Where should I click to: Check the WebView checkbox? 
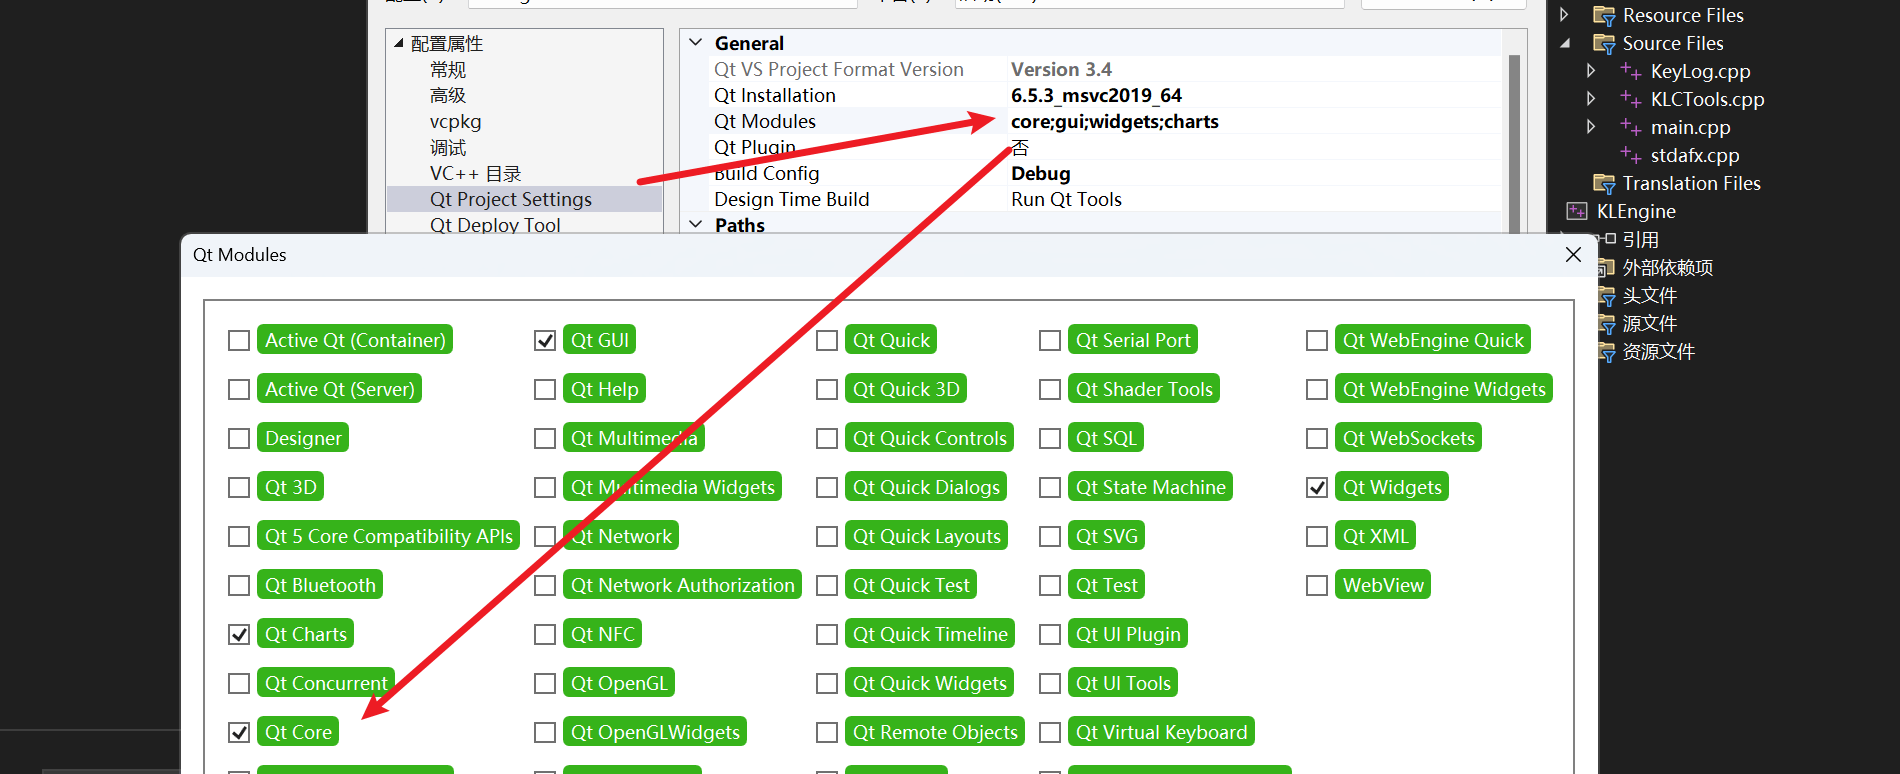point(1317,586)
